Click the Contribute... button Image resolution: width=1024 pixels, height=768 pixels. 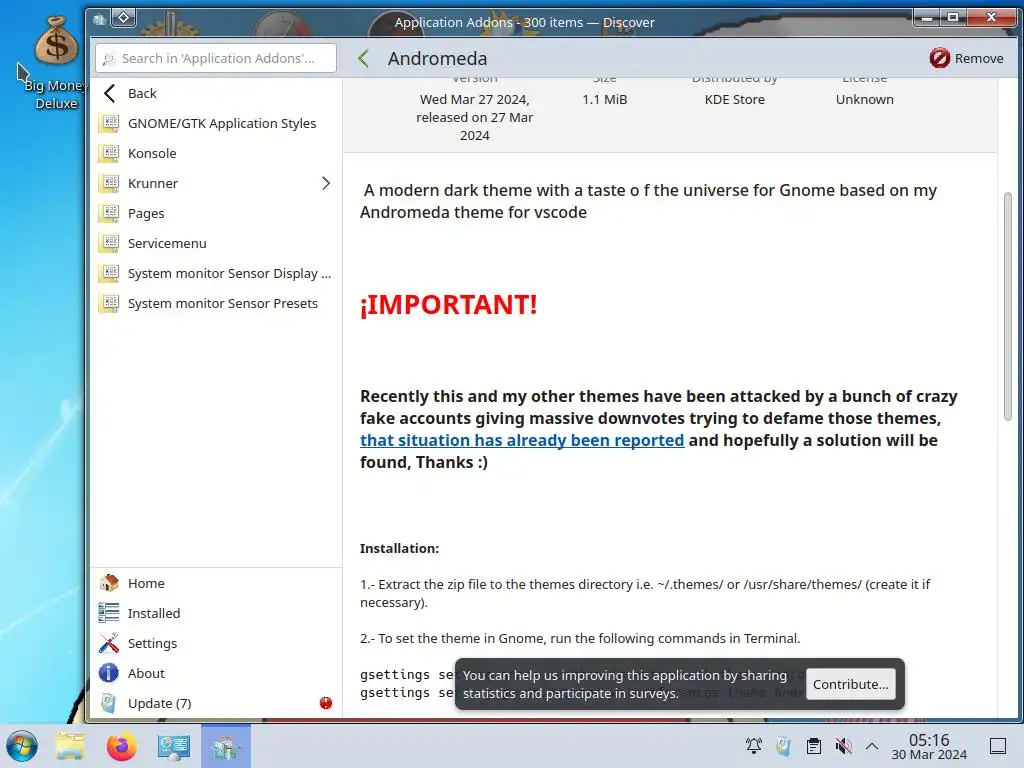click(x=850, y=684)
